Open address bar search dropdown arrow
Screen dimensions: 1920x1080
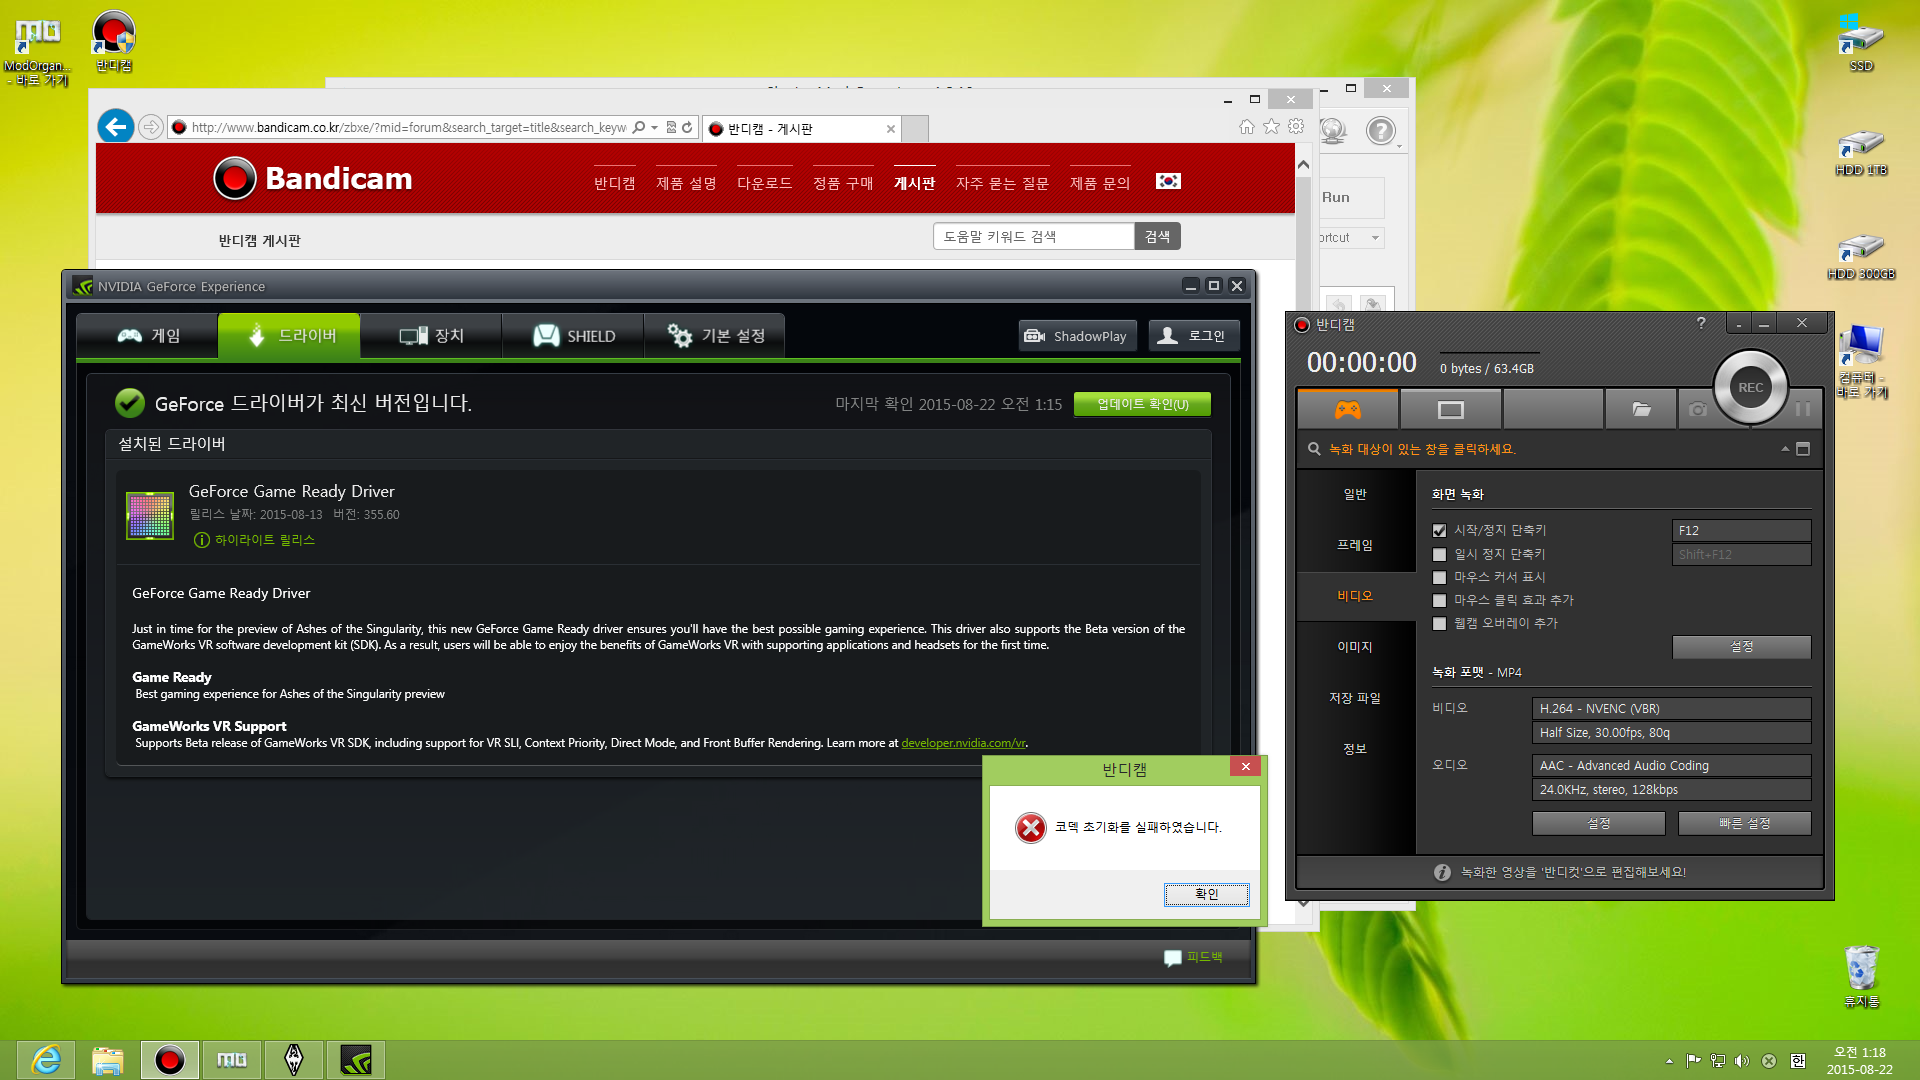(654, 128)
